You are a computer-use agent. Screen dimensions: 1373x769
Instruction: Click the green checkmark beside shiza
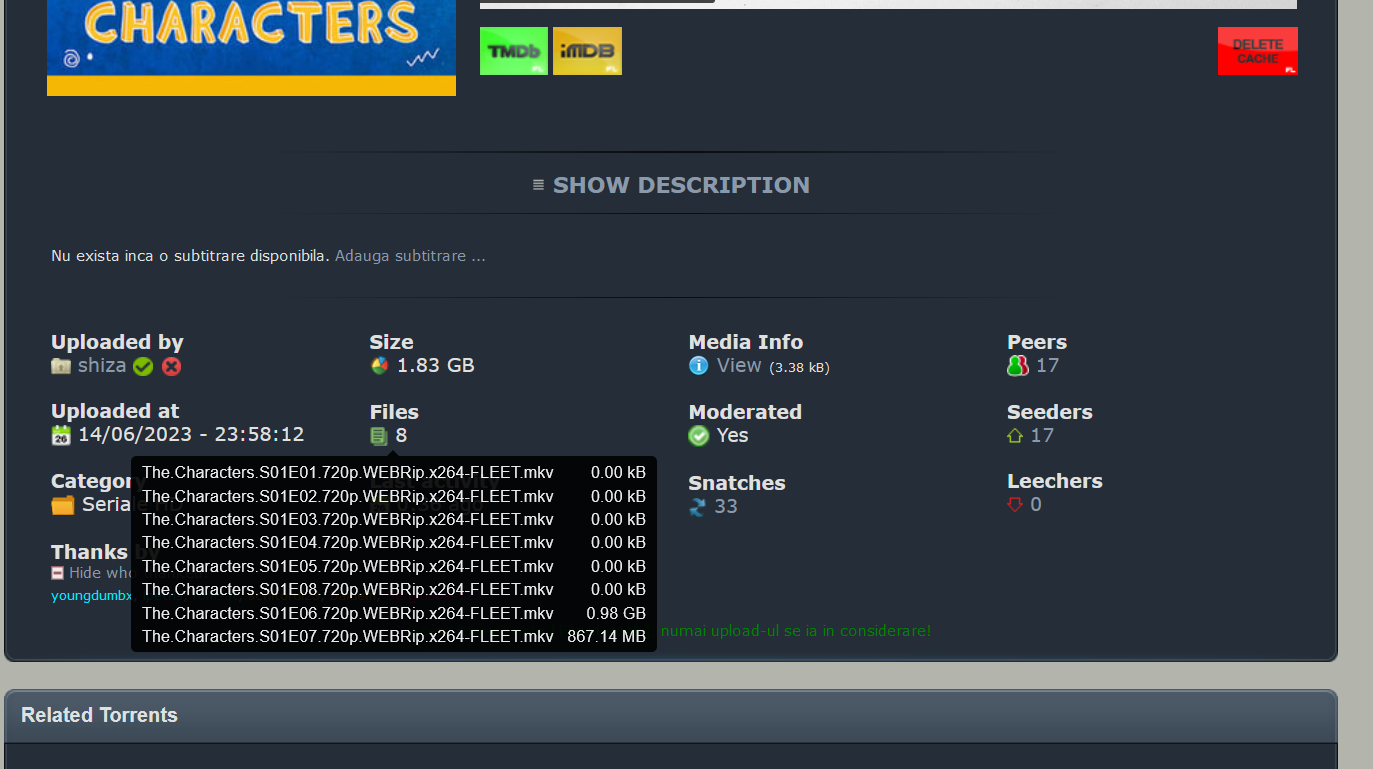point(143,367)
